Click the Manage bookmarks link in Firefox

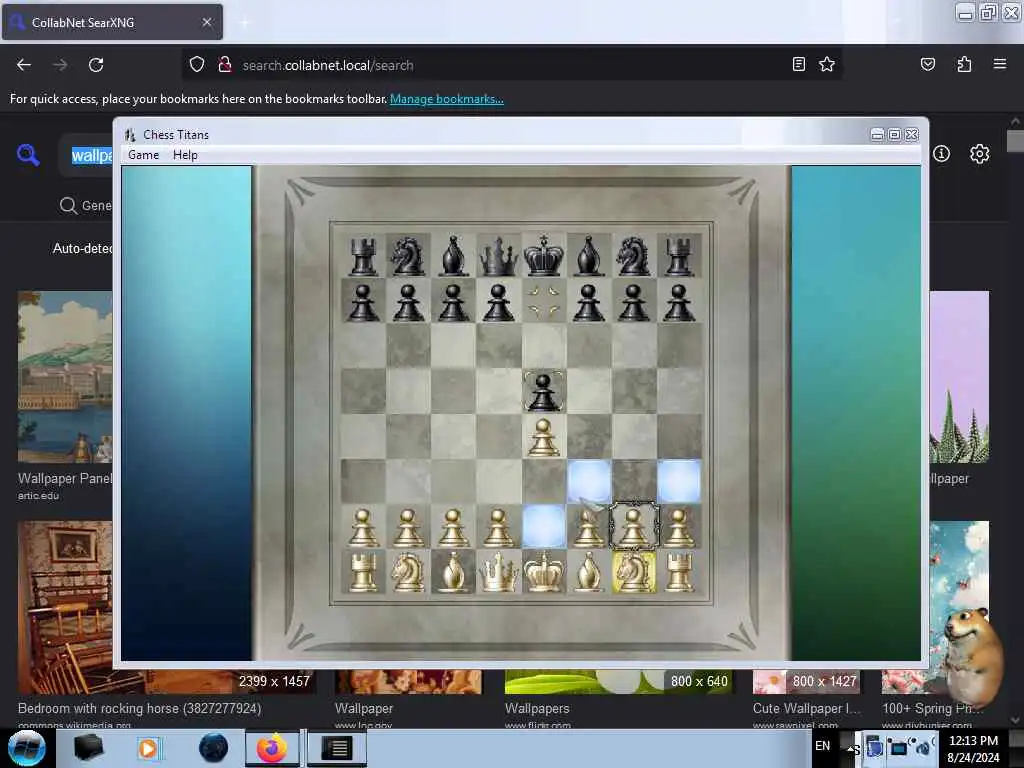coord(447,99)
